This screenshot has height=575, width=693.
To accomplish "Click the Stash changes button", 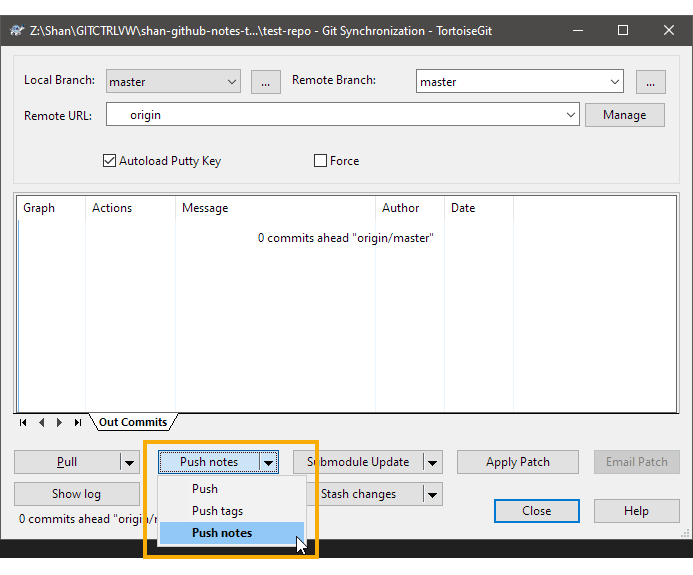I will [x=365, y=494].
